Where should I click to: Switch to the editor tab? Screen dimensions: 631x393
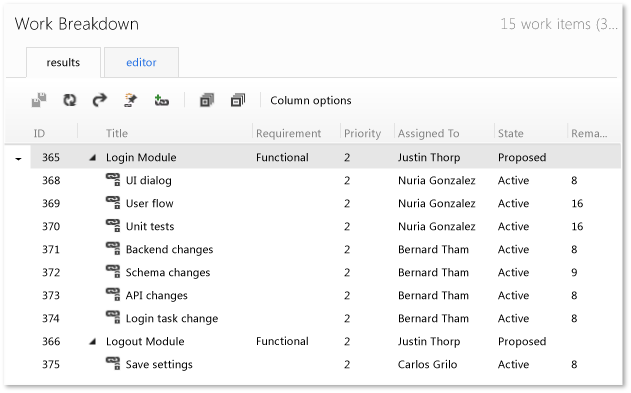coord(141,62)
